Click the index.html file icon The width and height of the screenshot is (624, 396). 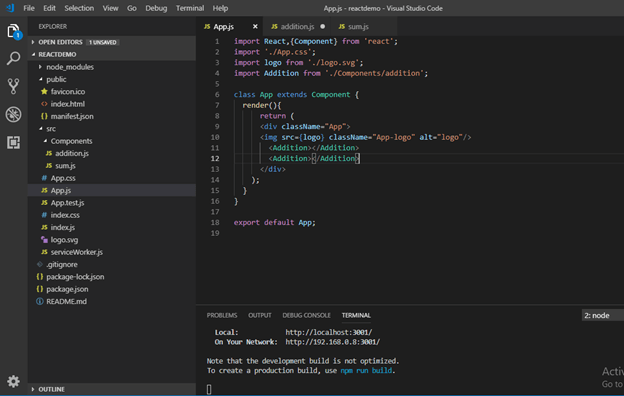[44, 104]
